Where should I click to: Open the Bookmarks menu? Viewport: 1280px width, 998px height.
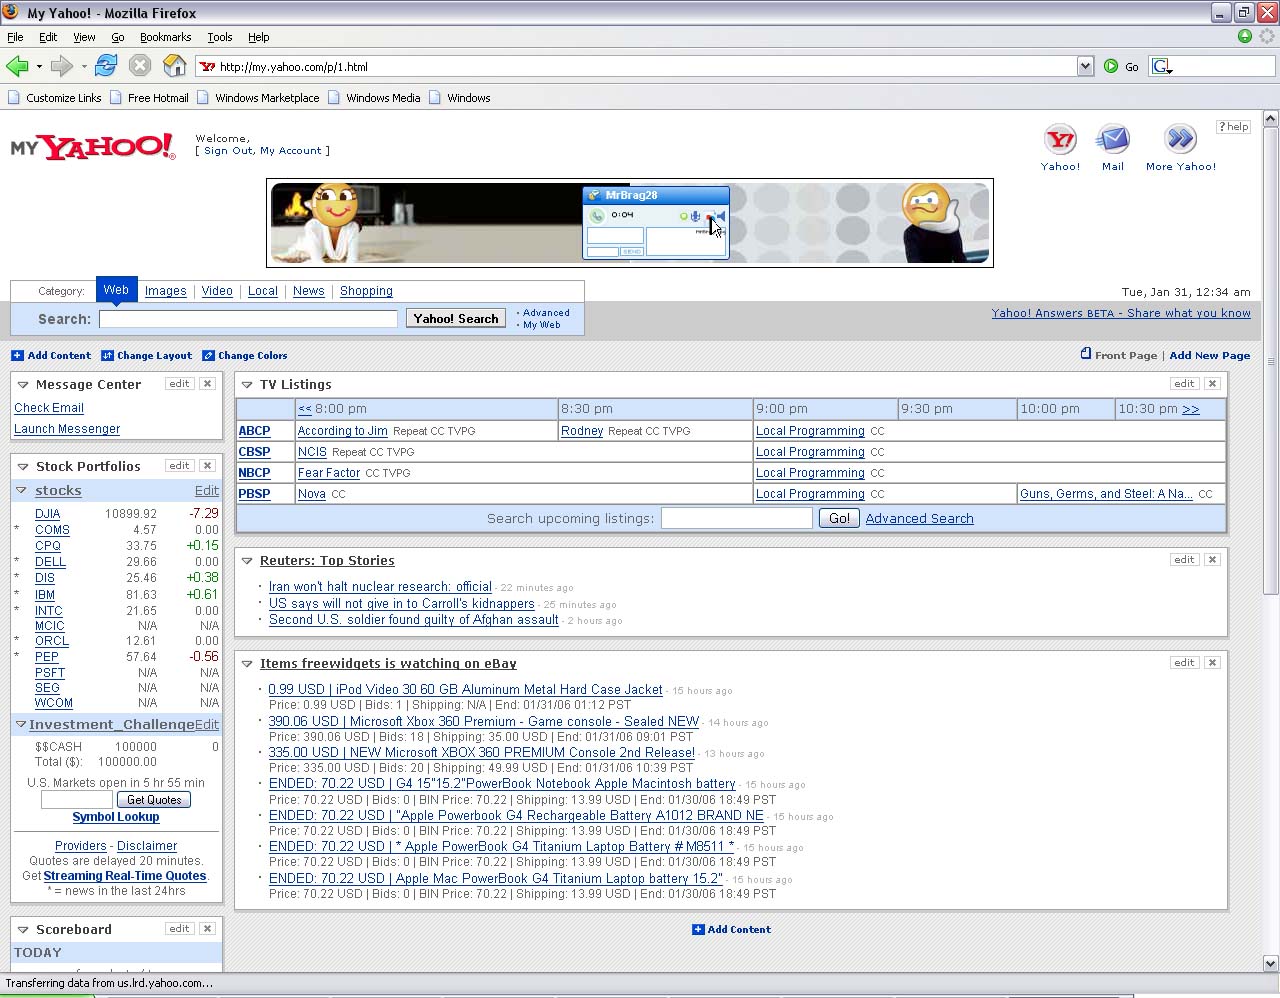pyautogui.click(x=165, y=37)
